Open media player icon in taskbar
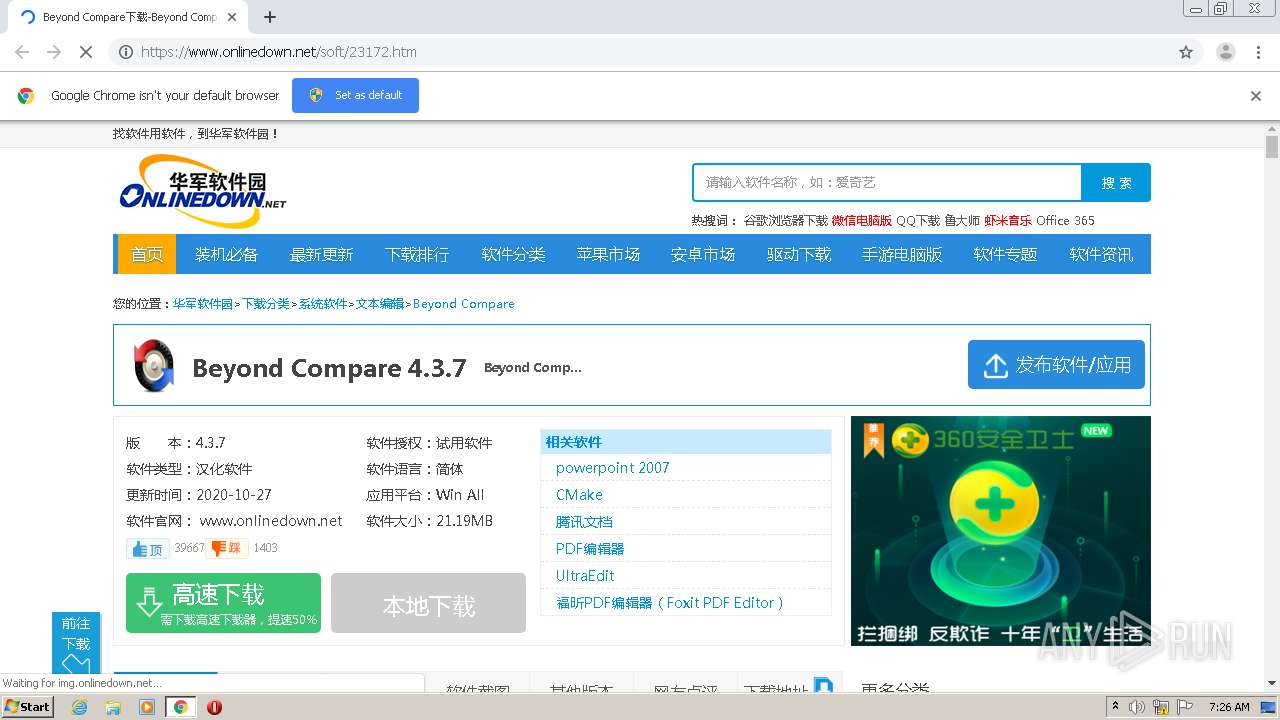 click(147, 707)
